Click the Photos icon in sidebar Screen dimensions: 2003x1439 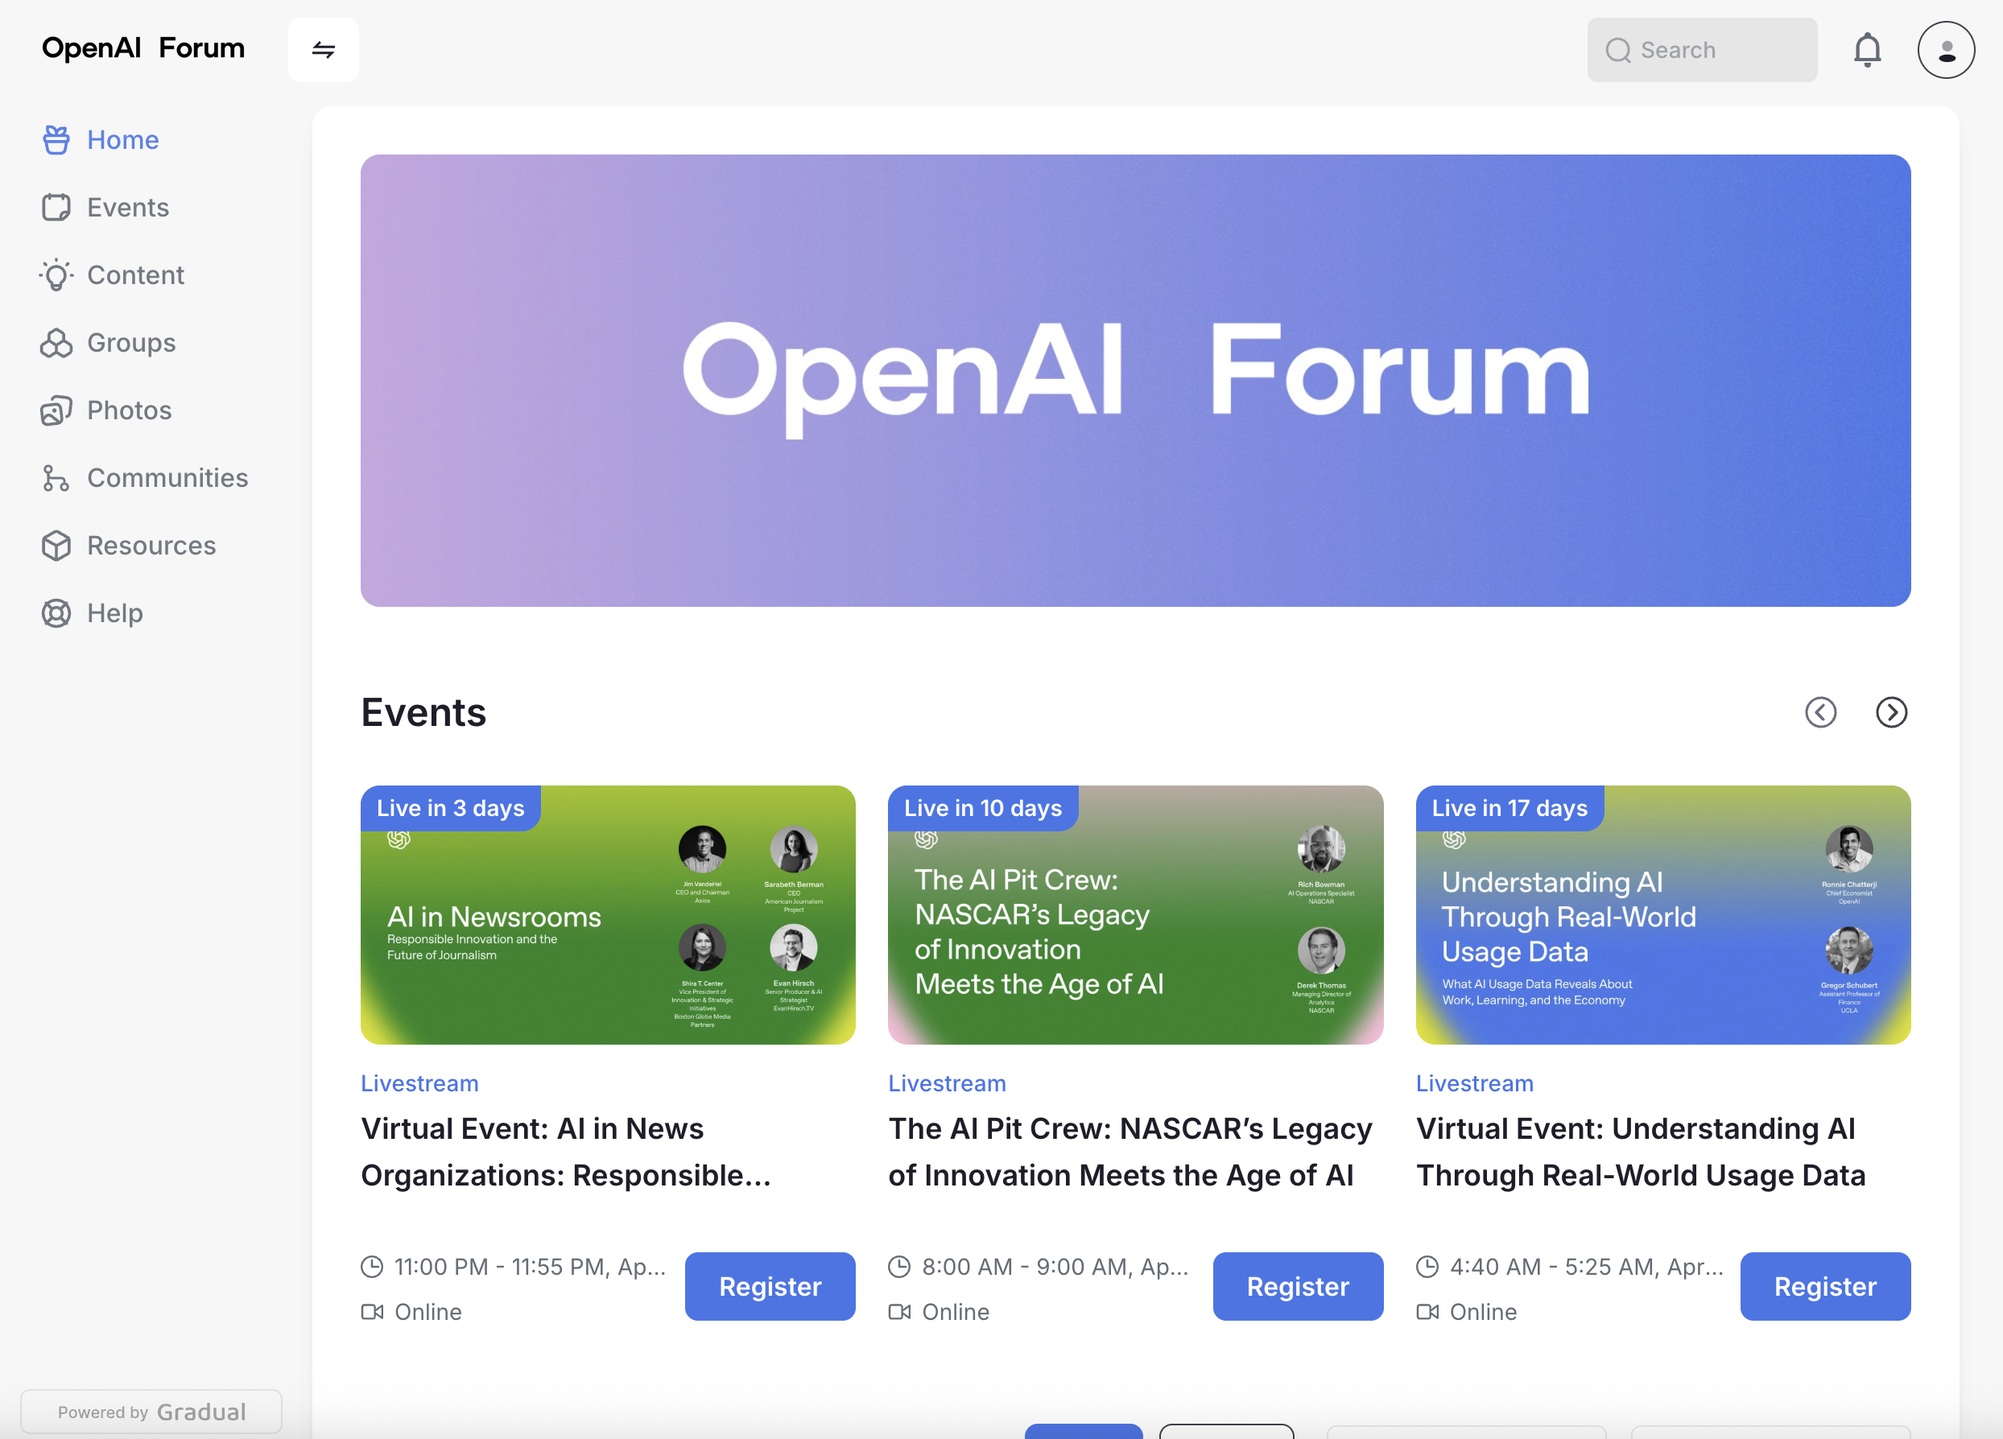[x=56, y=410]
